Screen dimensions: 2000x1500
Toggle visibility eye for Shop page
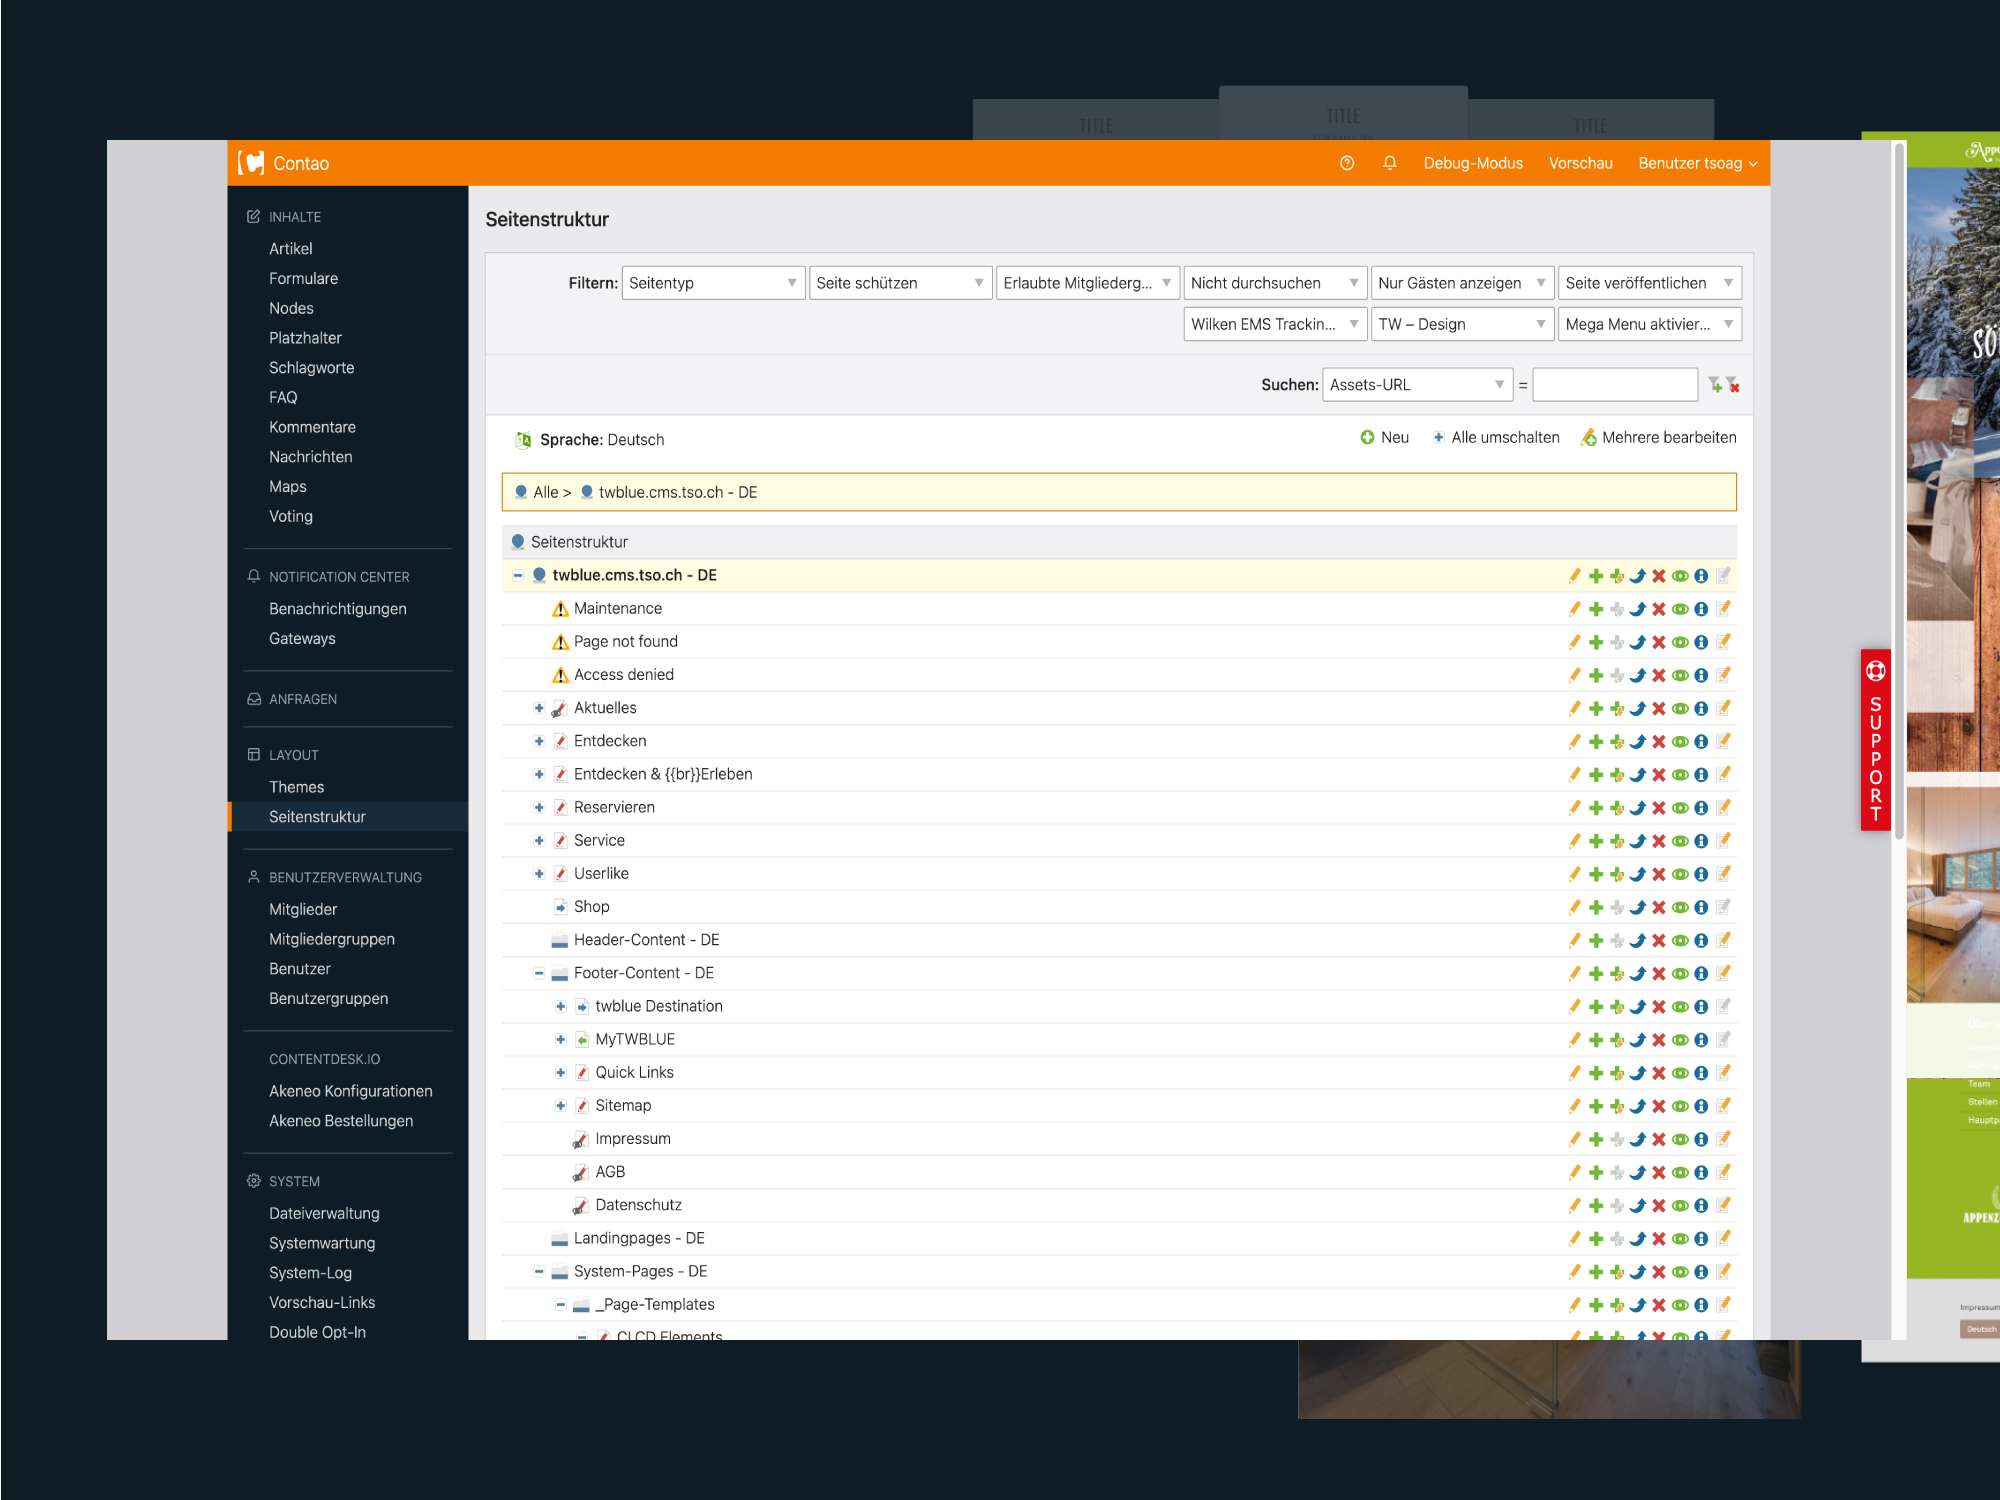point(1680,907)
